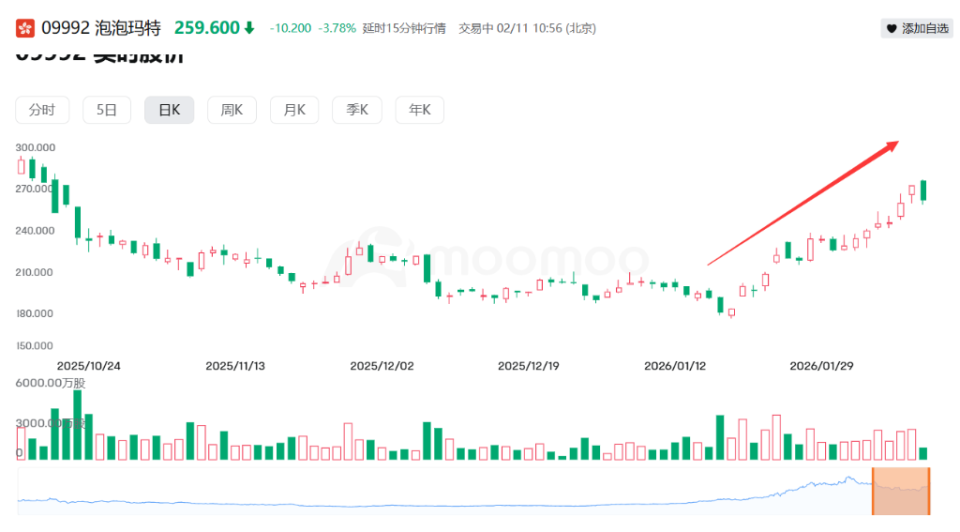Click the 150.000 price axis label
Screen dimensions: 960x532
[34, 346]
